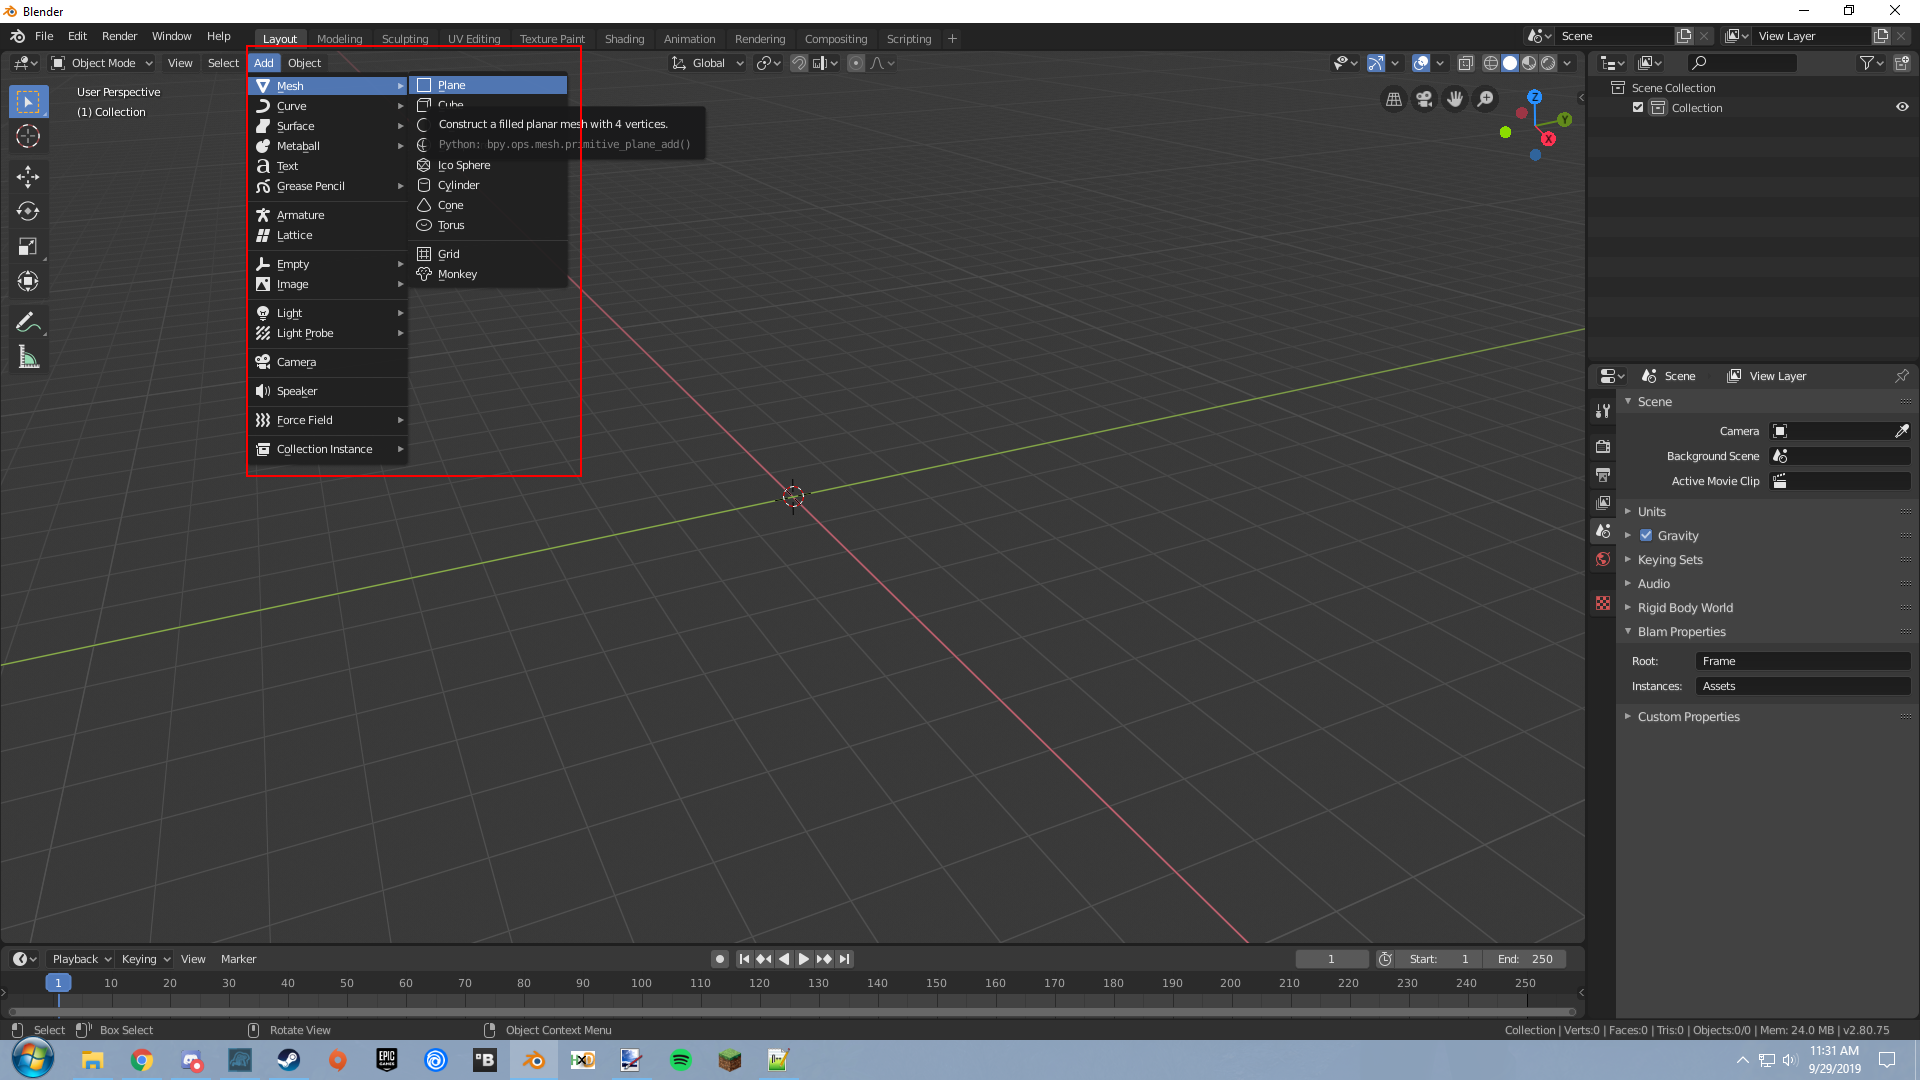Select the Scale tool in the toolbar

point(28,247)
